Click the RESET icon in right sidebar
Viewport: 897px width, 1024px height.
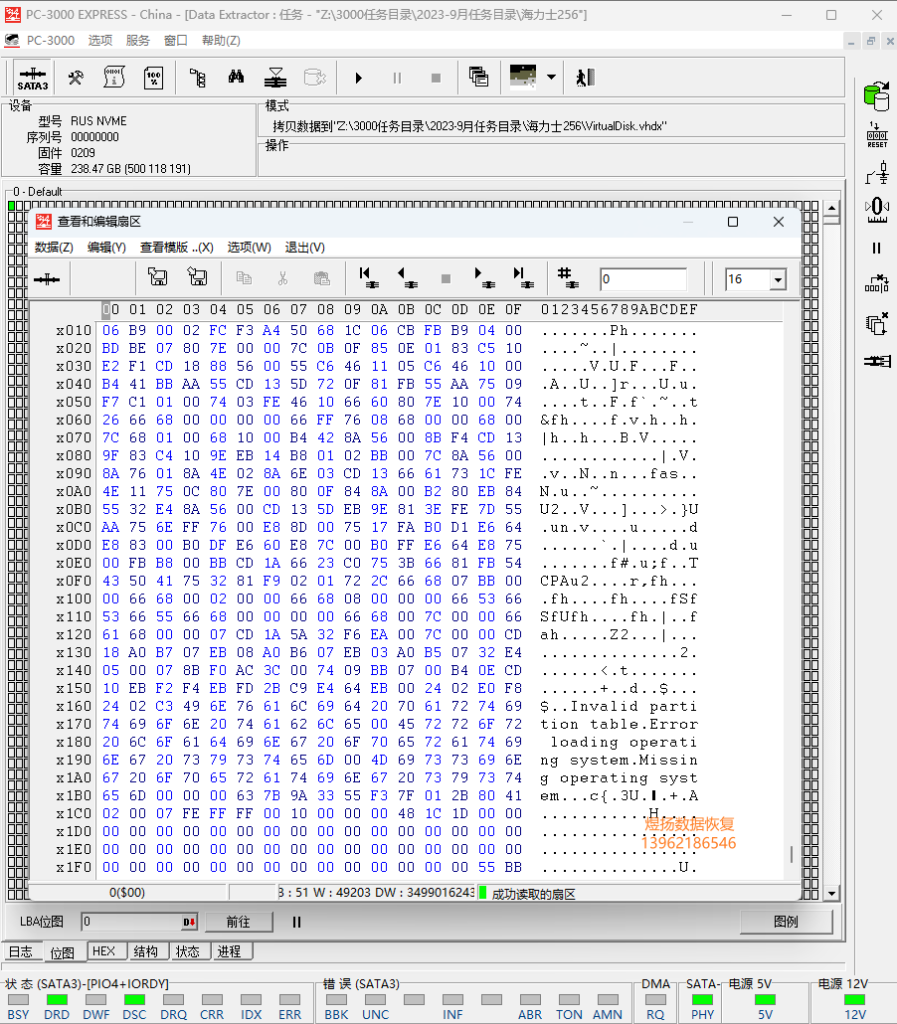tap(877, 135)
